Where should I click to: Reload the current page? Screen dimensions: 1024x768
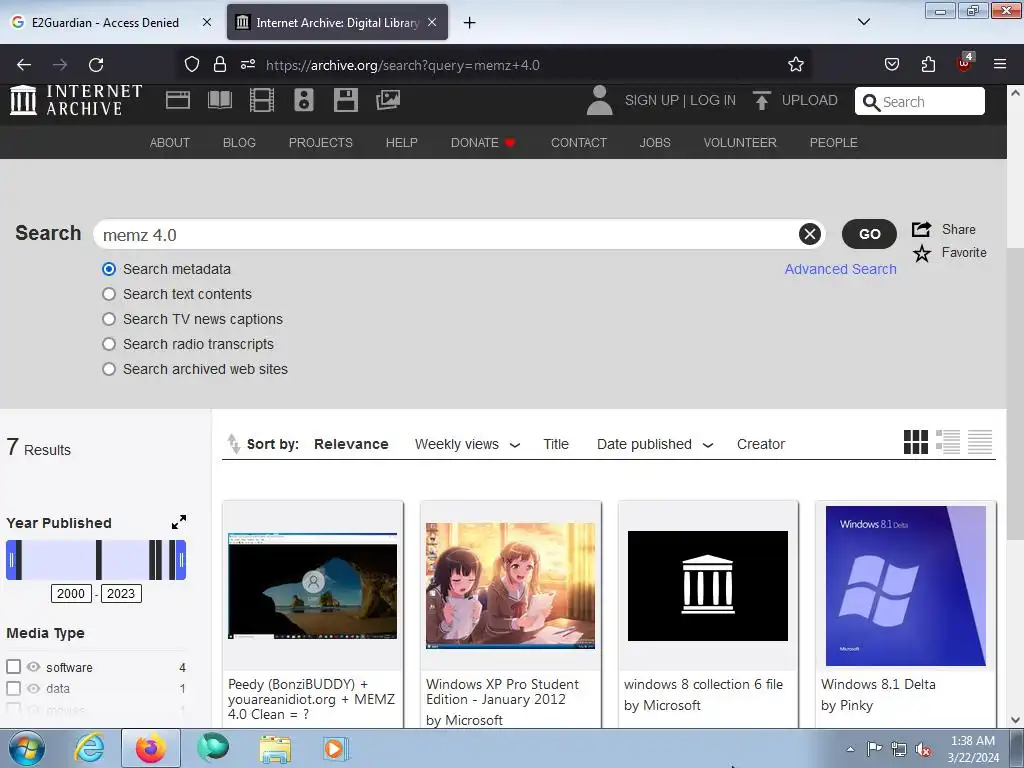(96, 65)
